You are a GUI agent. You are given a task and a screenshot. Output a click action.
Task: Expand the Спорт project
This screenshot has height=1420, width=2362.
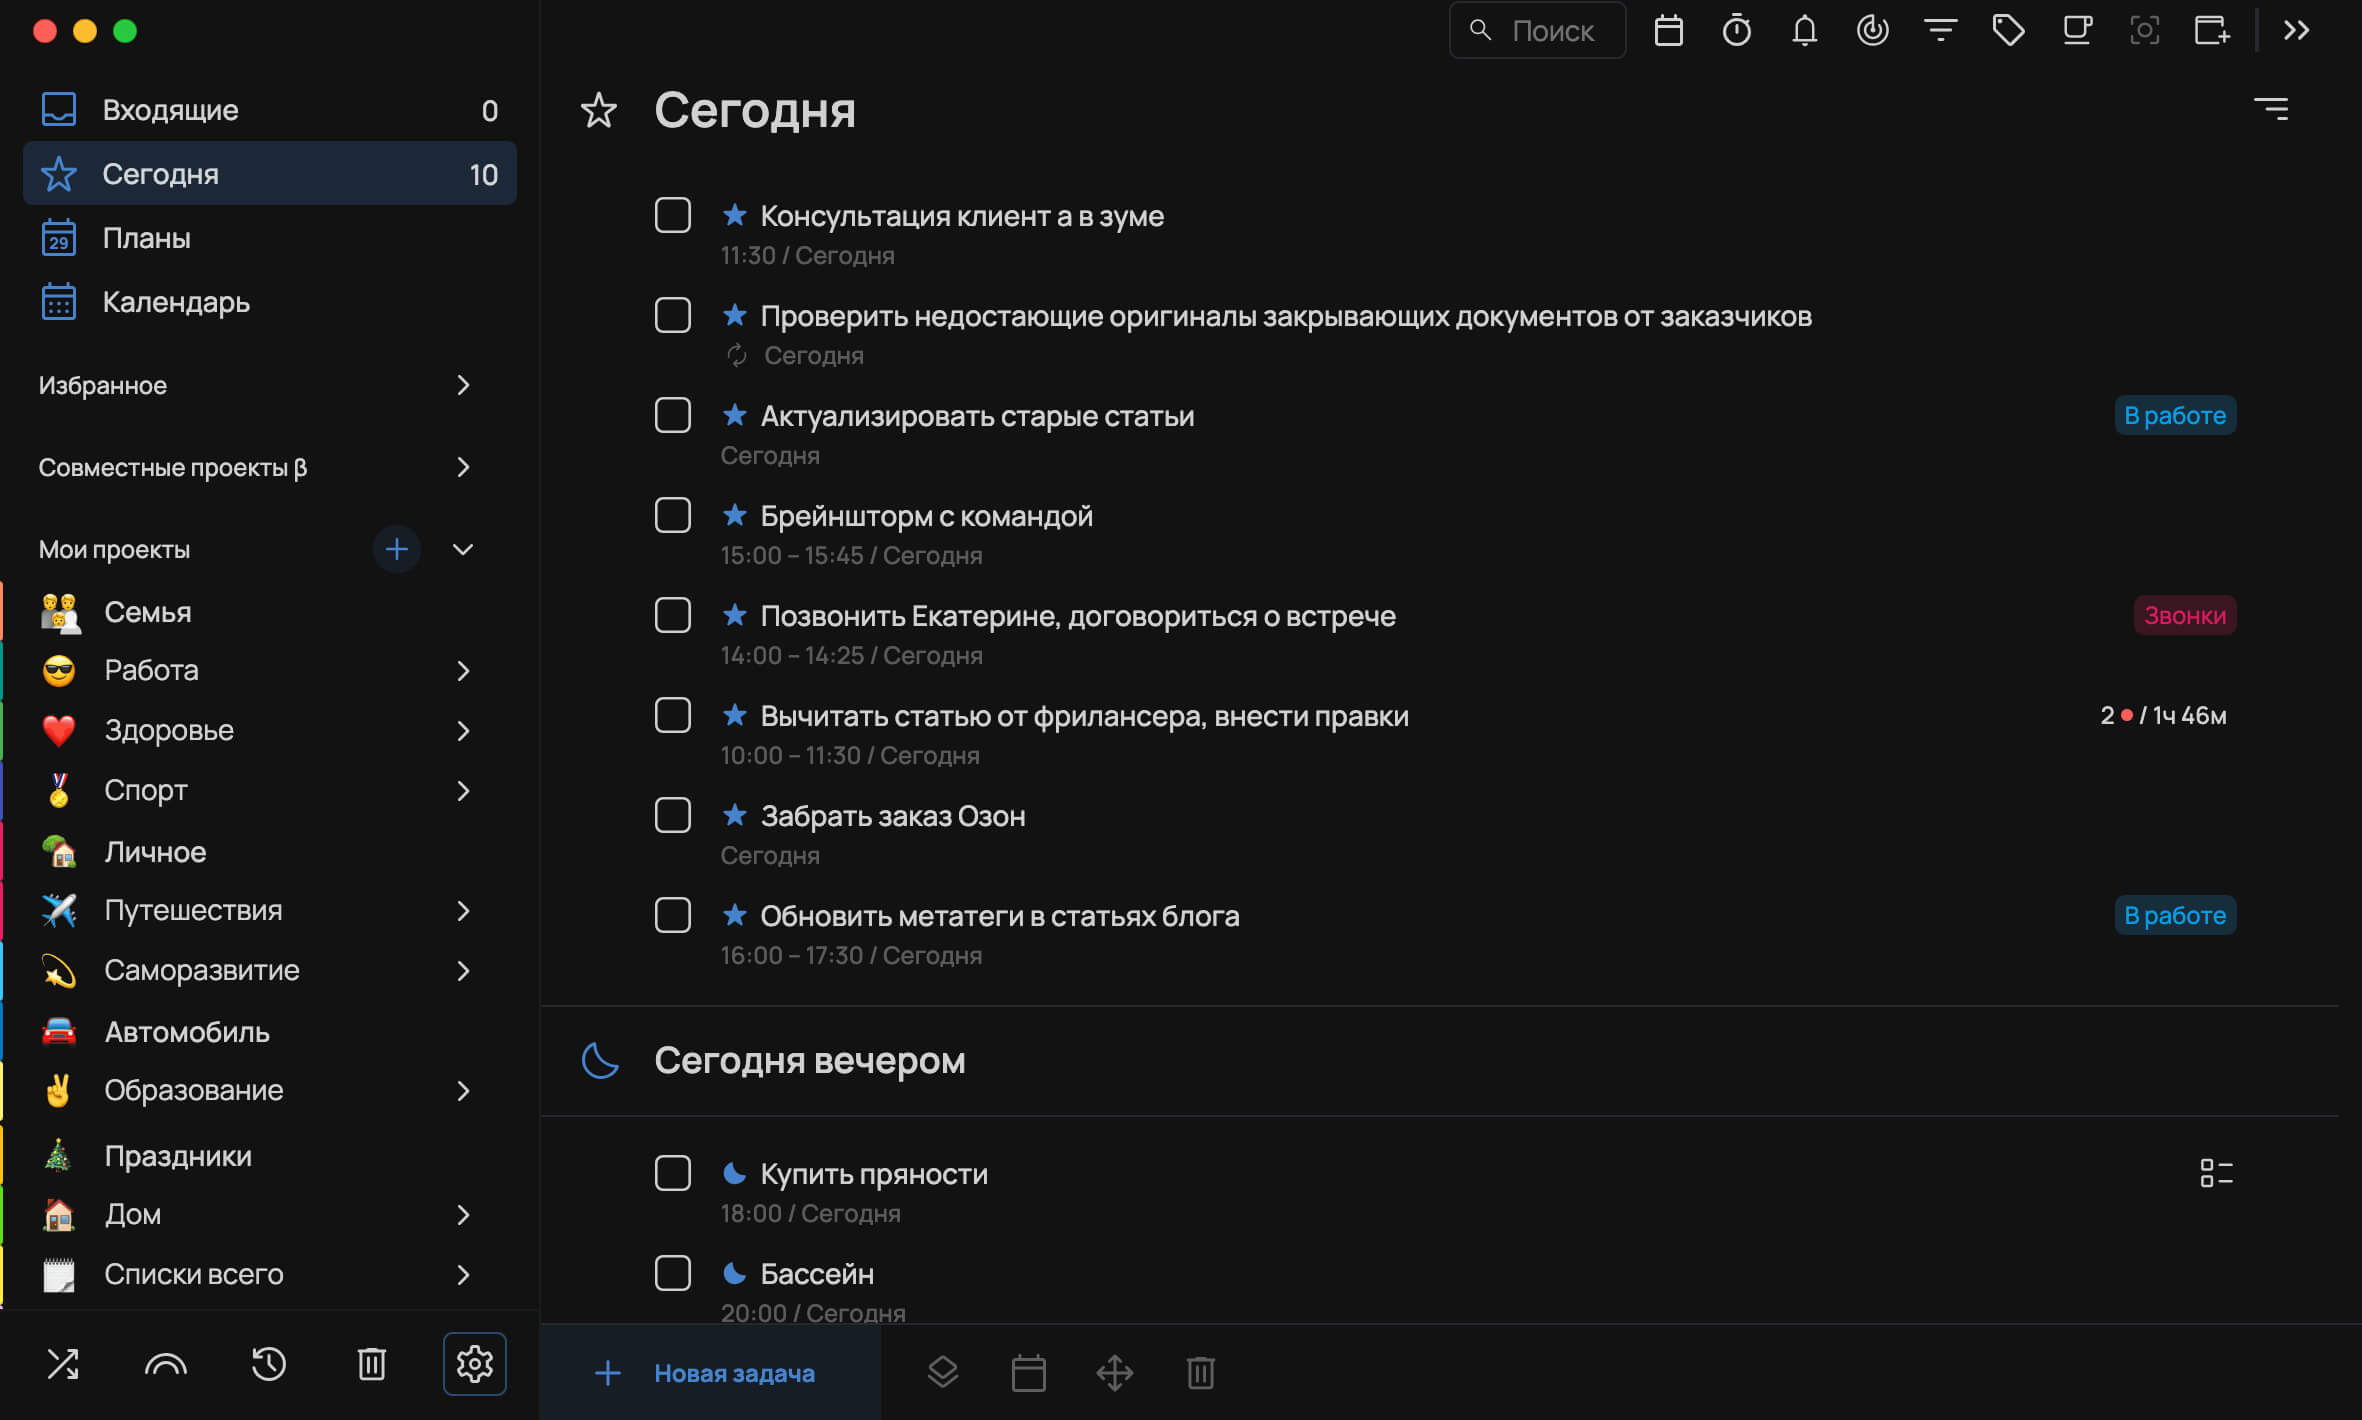(463, 791)
